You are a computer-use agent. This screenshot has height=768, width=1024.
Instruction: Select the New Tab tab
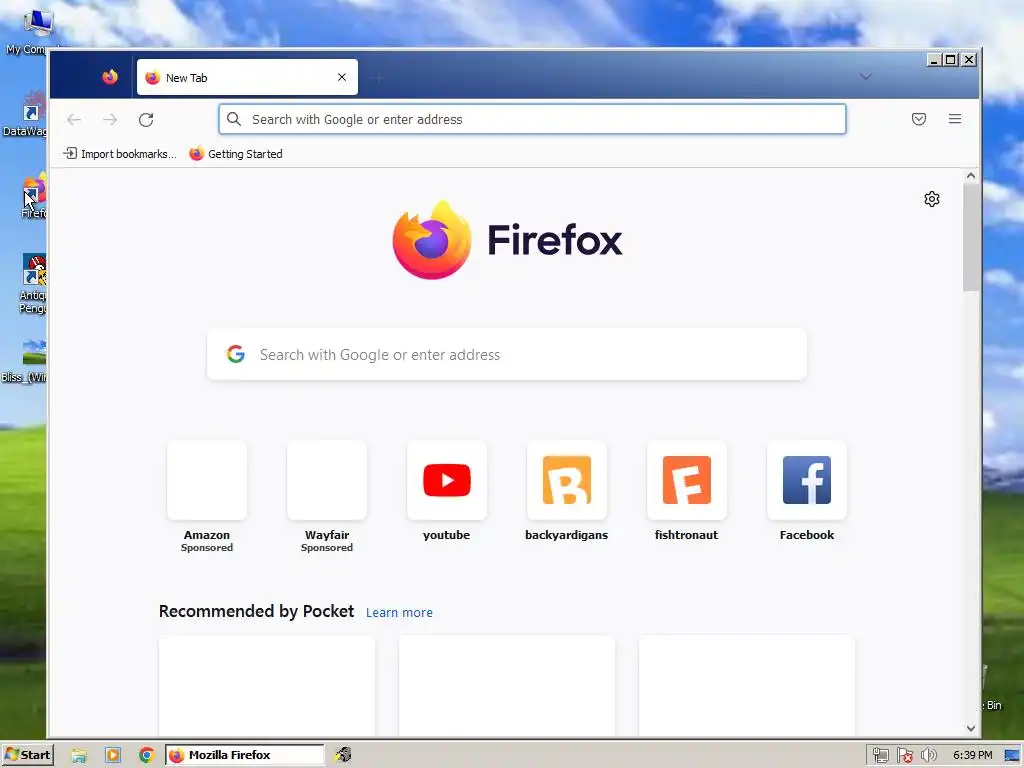coord(247,77)
